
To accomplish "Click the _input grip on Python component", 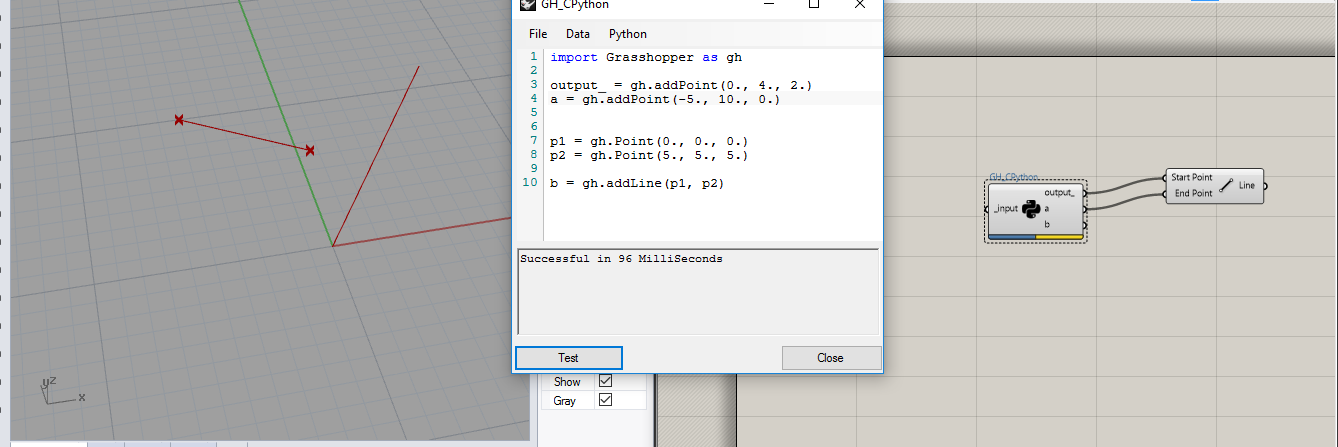I will [988, 208].
